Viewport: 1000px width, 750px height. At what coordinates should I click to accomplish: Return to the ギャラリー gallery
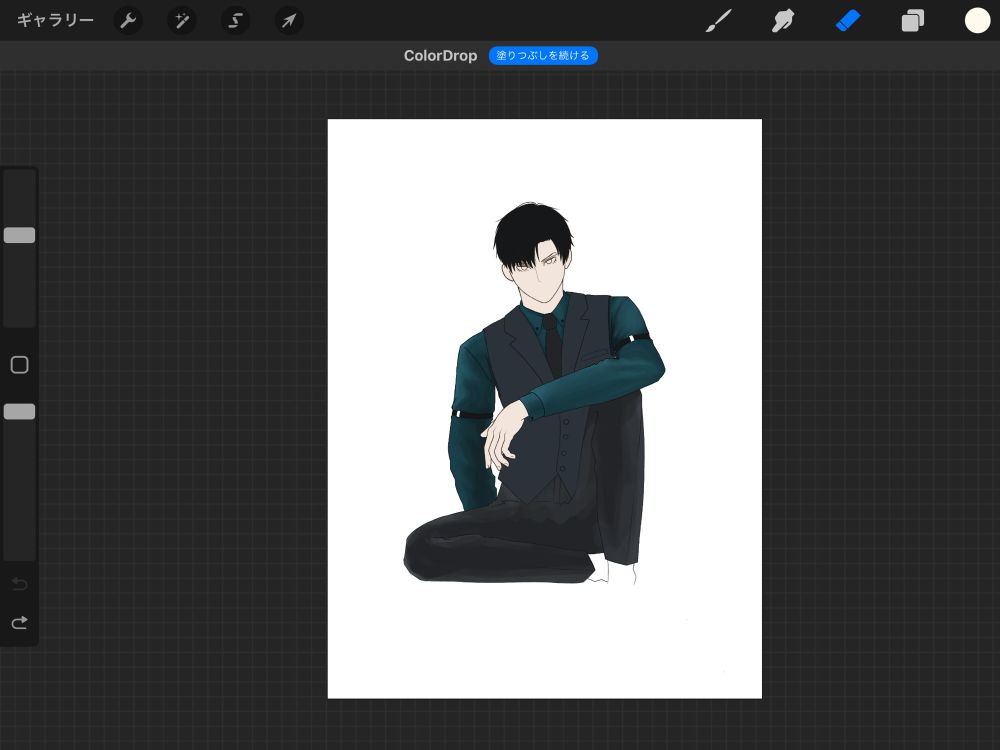pyautogui.click(x=55, y=20)
